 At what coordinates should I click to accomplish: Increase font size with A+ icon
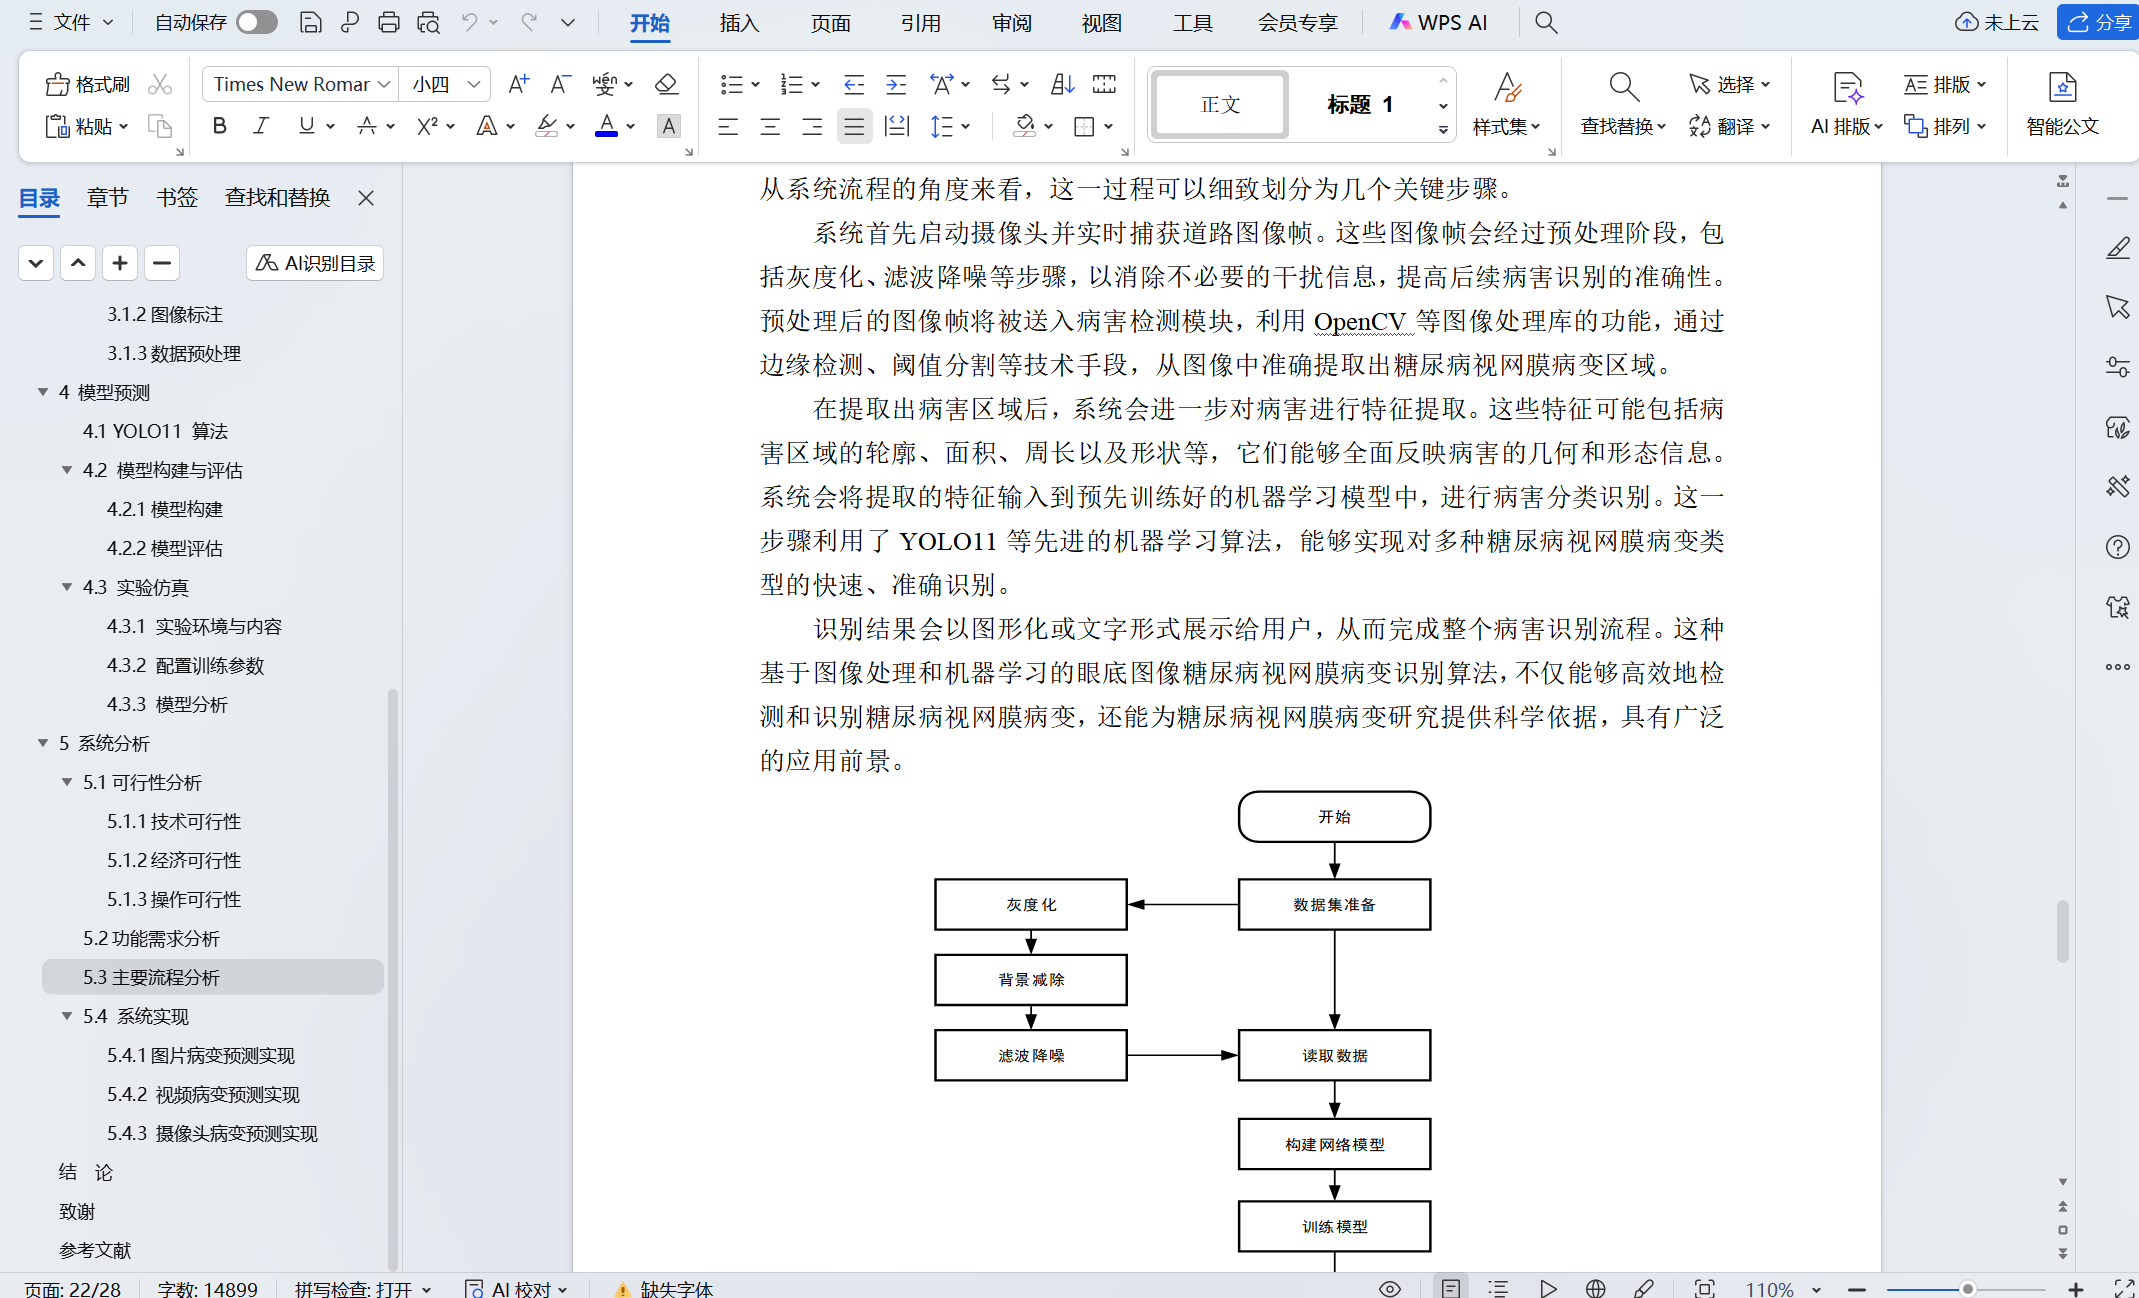click(518, 85)
